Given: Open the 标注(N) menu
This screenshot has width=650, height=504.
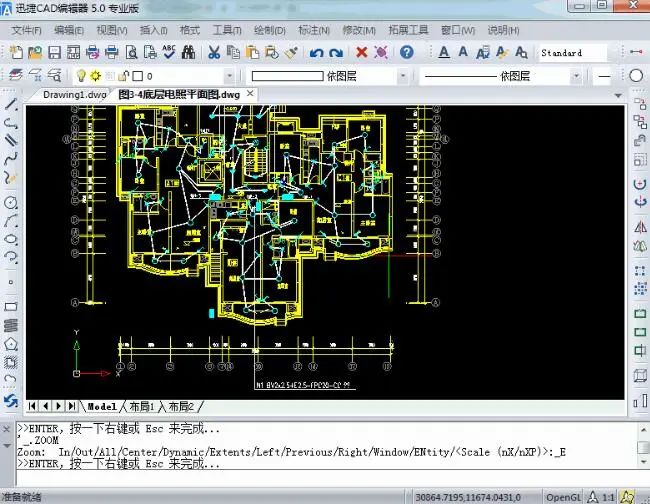Looking at the screenshot, I should click(314, 30).
